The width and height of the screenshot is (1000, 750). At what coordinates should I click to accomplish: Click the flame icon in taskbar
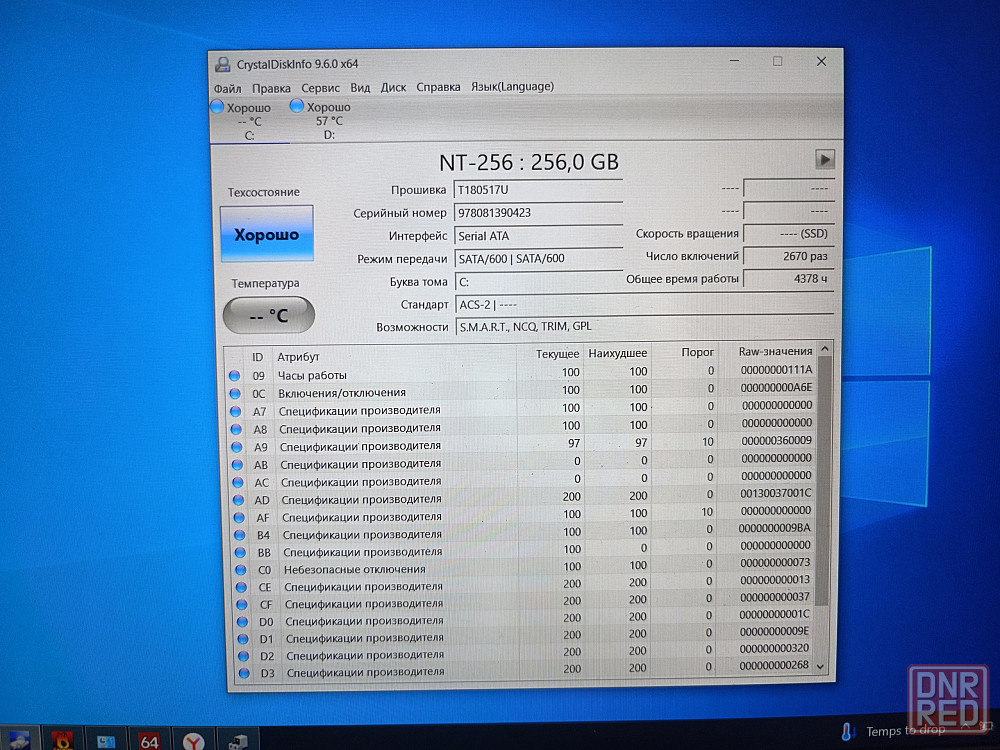coord(62,740)
